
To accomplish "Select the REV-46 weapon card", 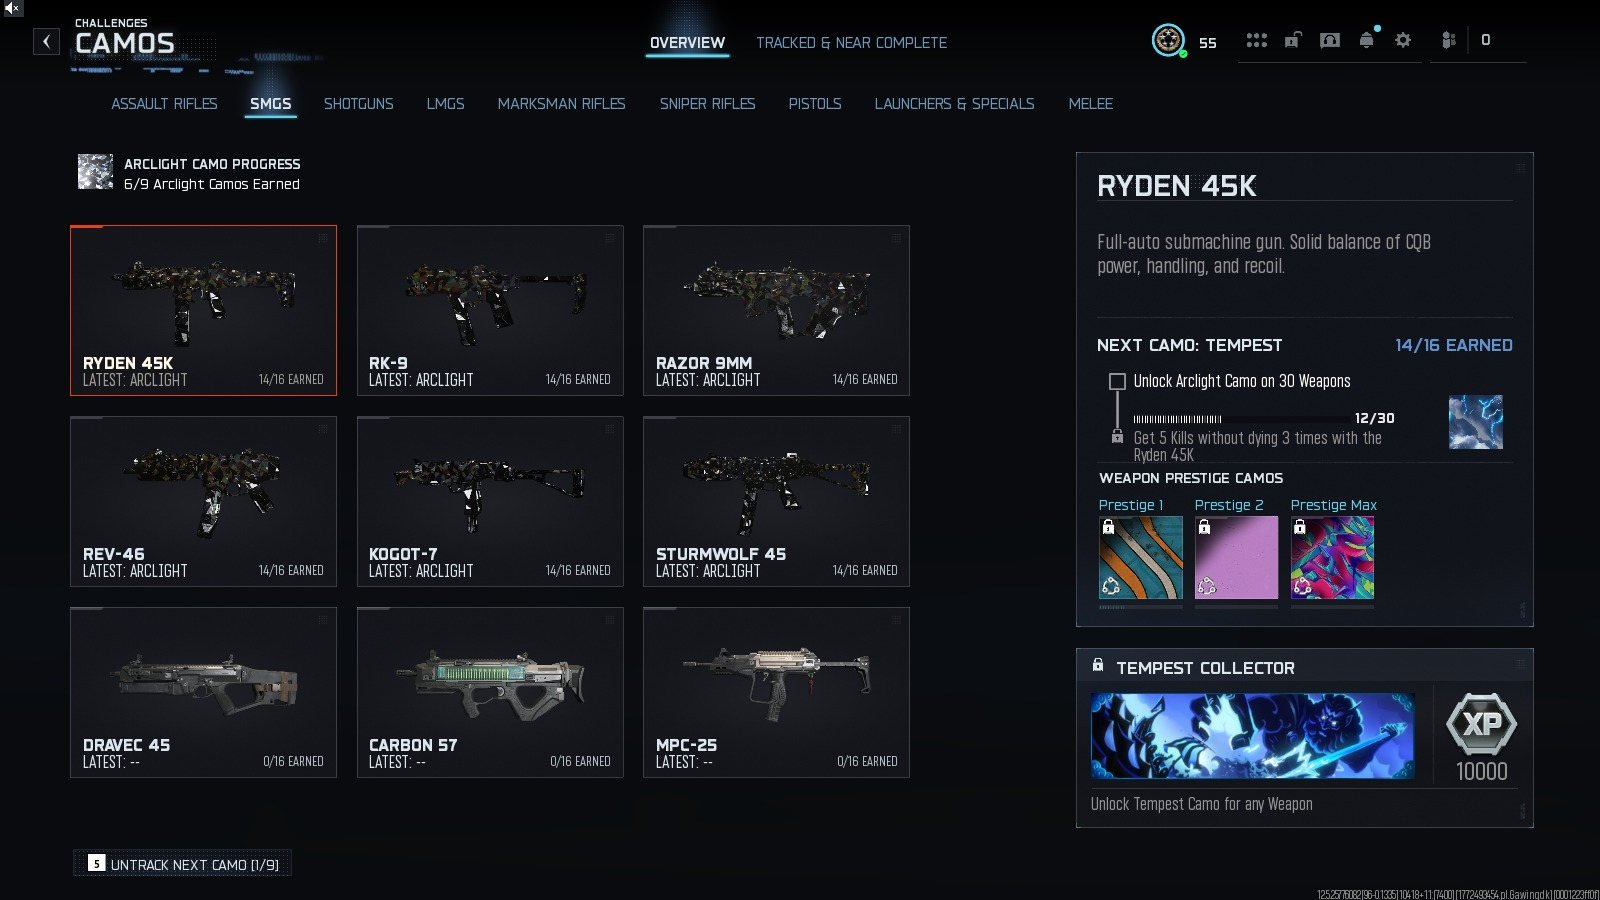I will tap(203, 501).
